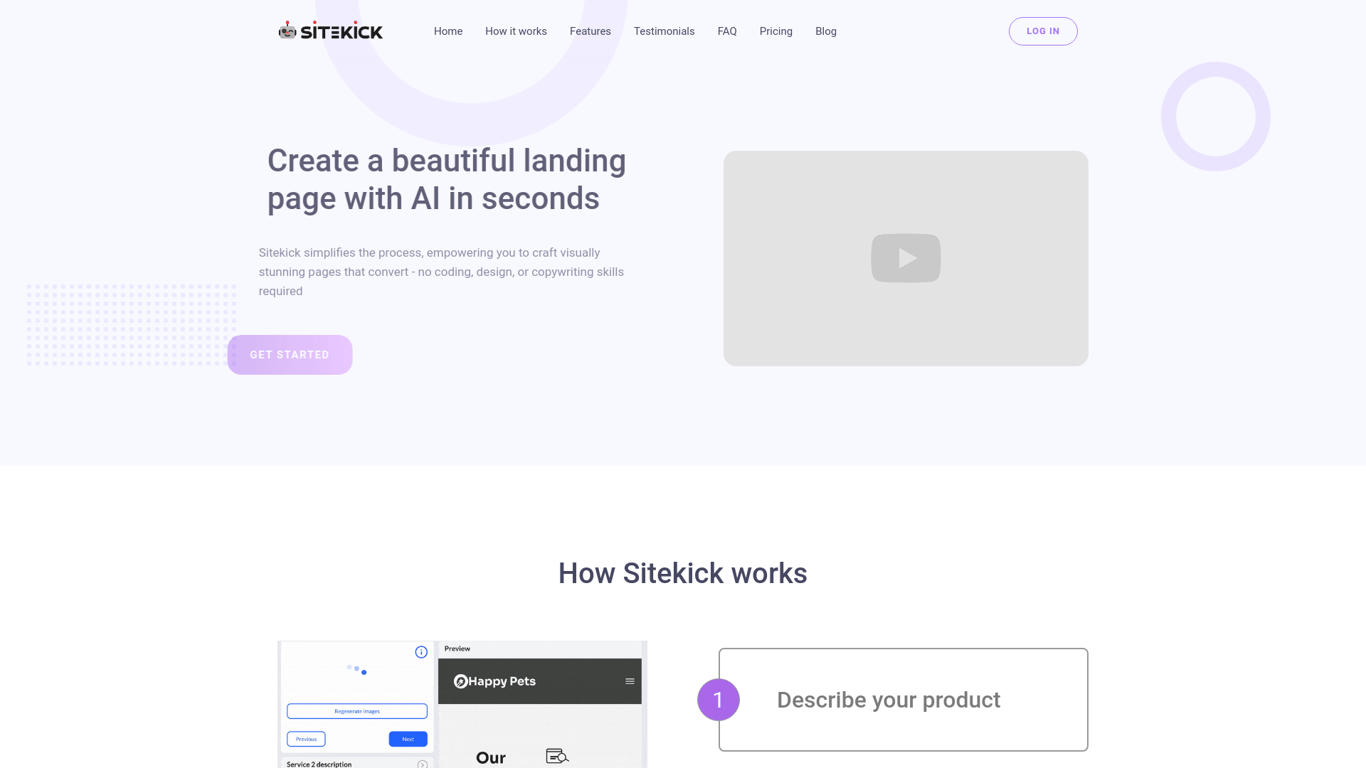Click the SITEKICK wordmark text
The image size is (1366, 768).
[342, 32]
